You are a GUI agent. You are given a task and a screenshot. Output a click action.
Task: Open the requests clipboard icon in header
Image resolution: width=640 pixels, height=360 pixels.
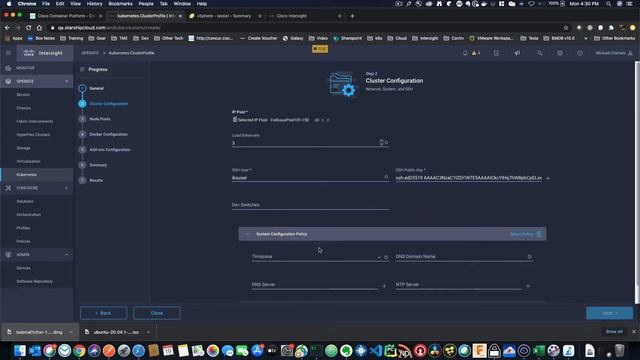[496, 53]
